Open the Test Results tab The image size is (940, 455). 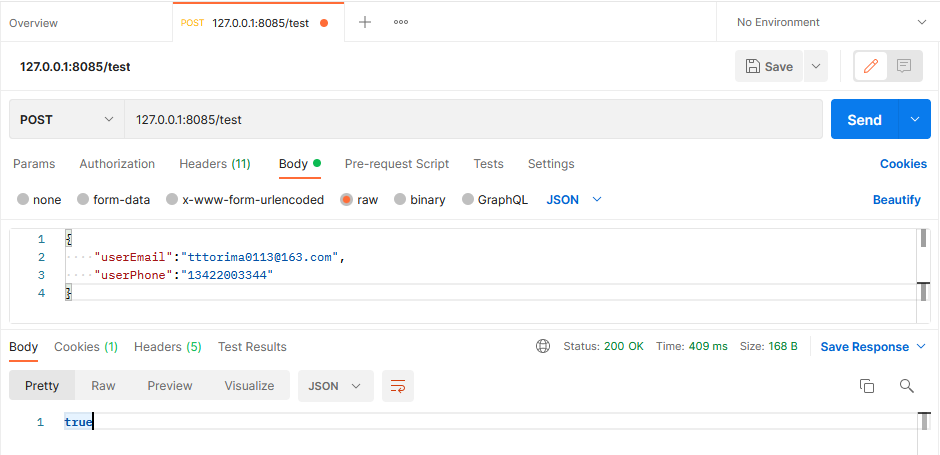tap(252, 346)
